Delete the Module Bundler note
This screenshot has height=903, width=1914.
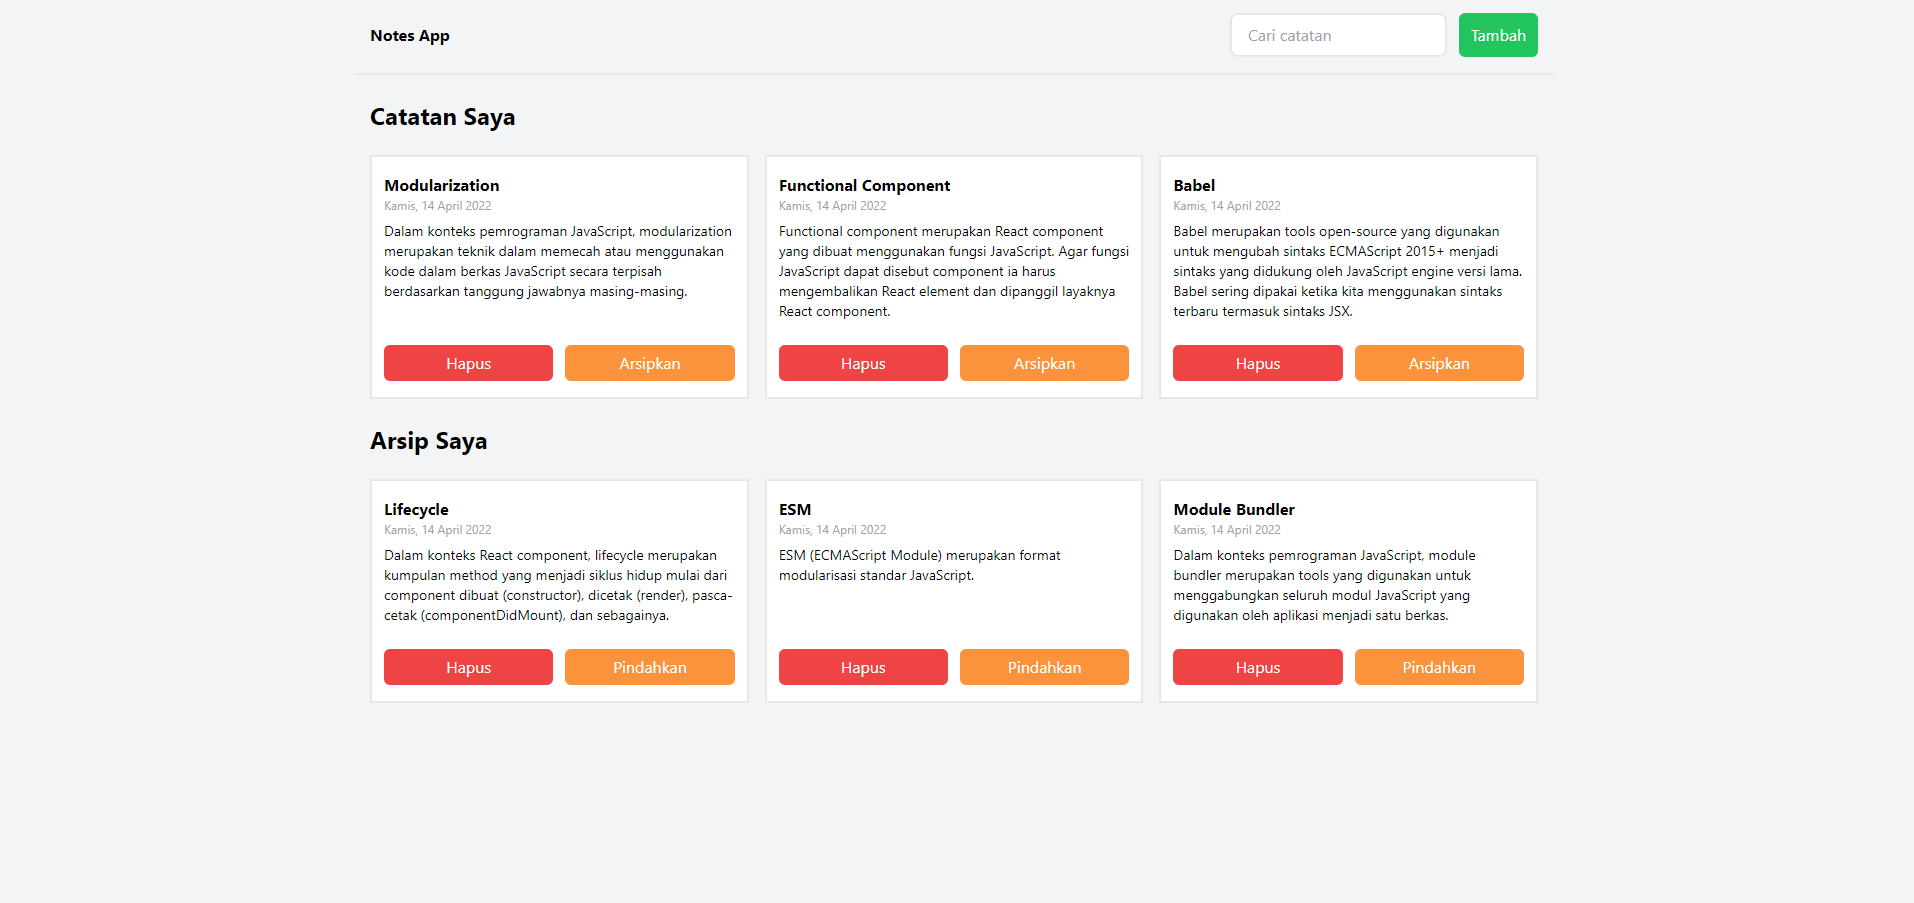click(x=1257, y=667)
